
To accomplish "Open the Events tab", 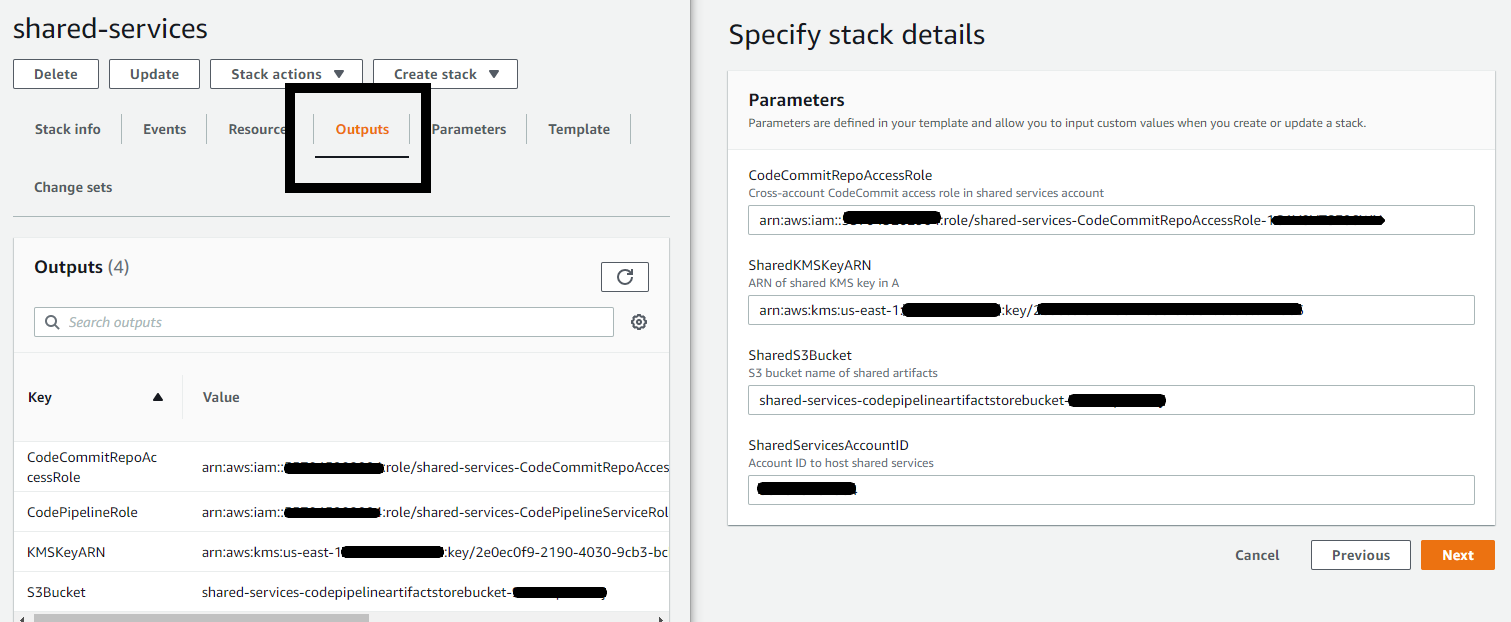I will pos(163,128).
